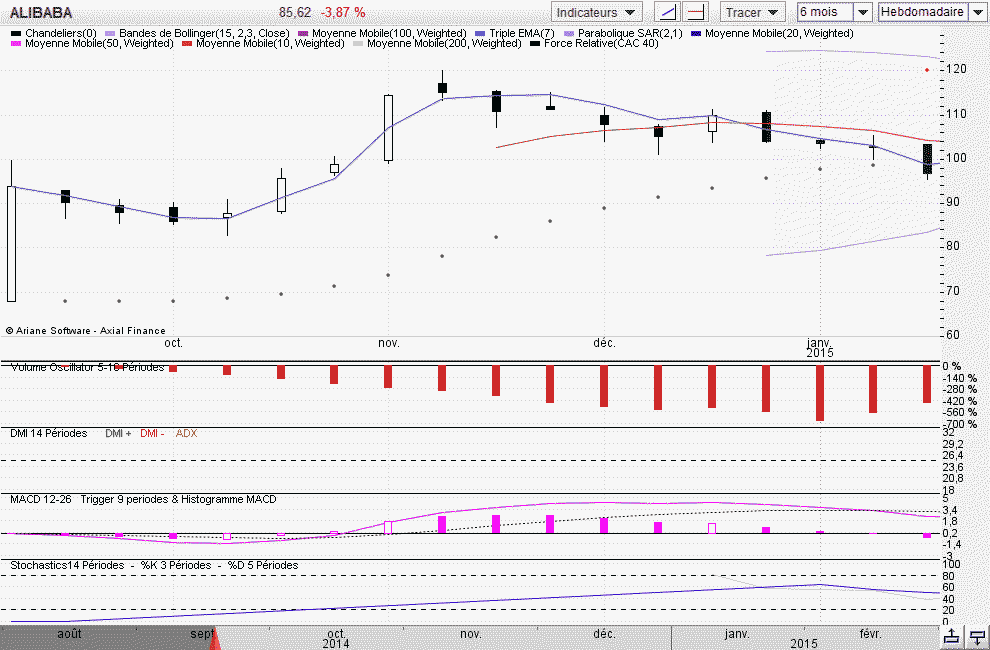Click the tall white November candlestick
Image resolution: width=990 pixels, height=650 pixels.
(388, 128)
